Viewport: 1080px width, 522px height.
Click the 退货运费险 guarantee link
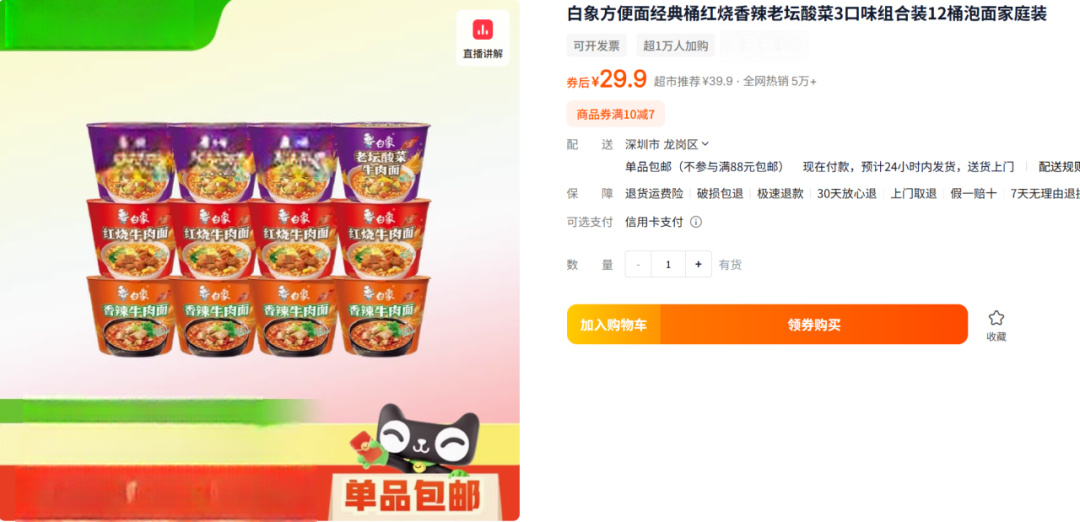point(654,194)
